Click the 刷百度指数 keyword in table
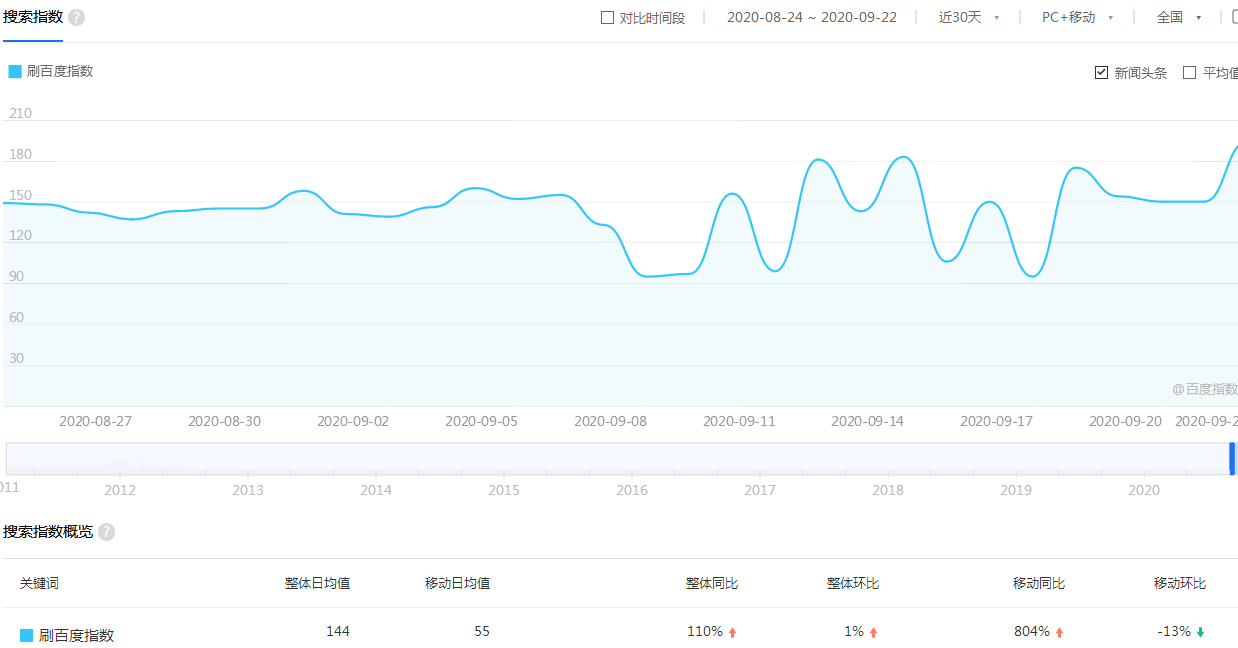 coord(76,635)
